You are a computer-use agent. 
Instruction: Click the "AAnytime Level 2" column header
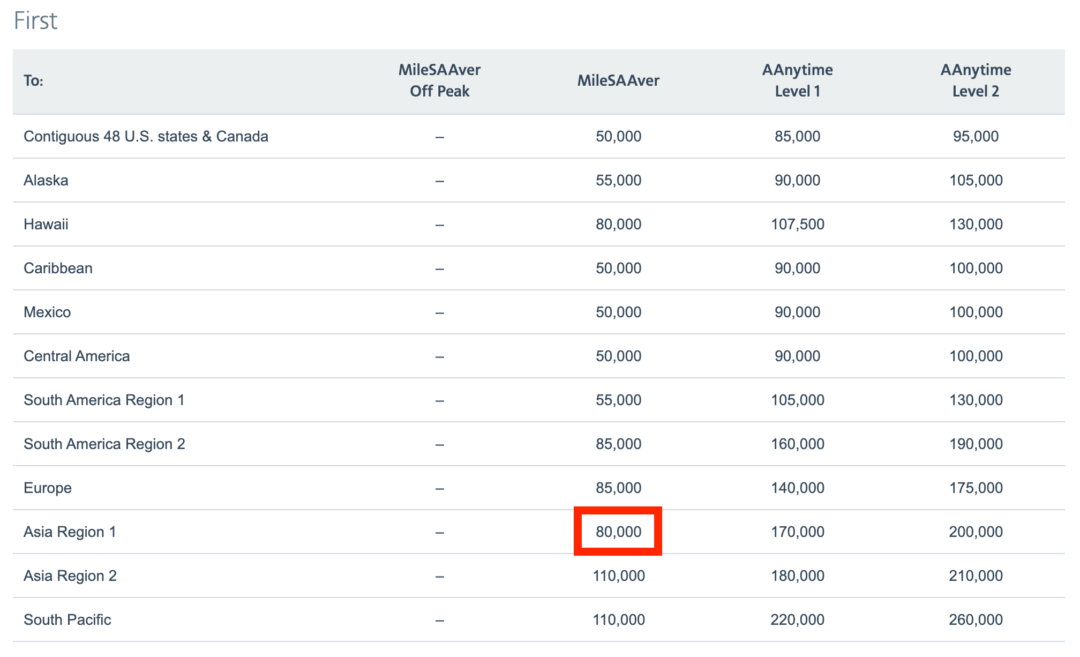975,81
